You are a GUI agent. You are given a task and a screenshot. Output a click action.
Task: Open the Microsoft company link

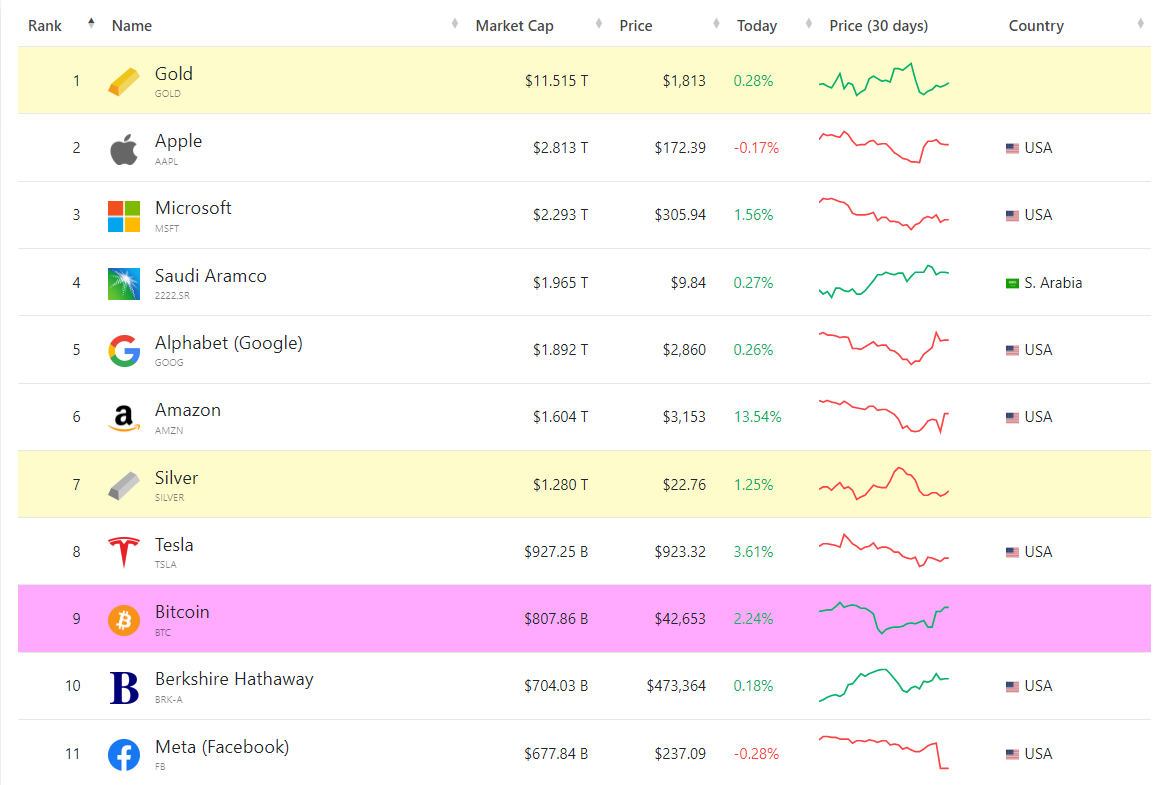click(x=193, y=208)
